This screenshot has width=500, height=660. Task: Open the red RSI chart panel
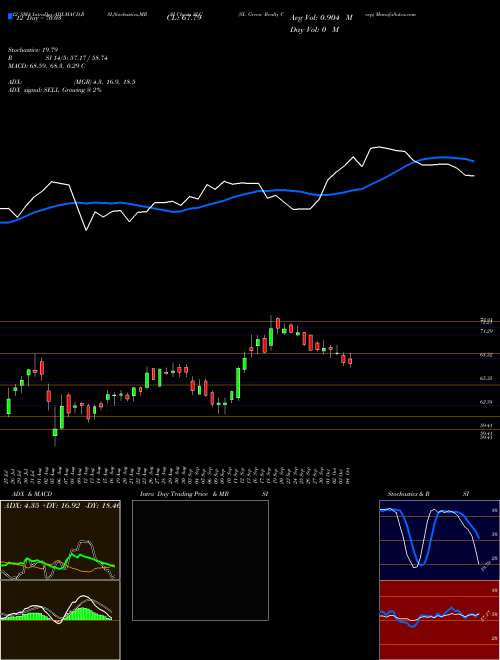[439, 620]
